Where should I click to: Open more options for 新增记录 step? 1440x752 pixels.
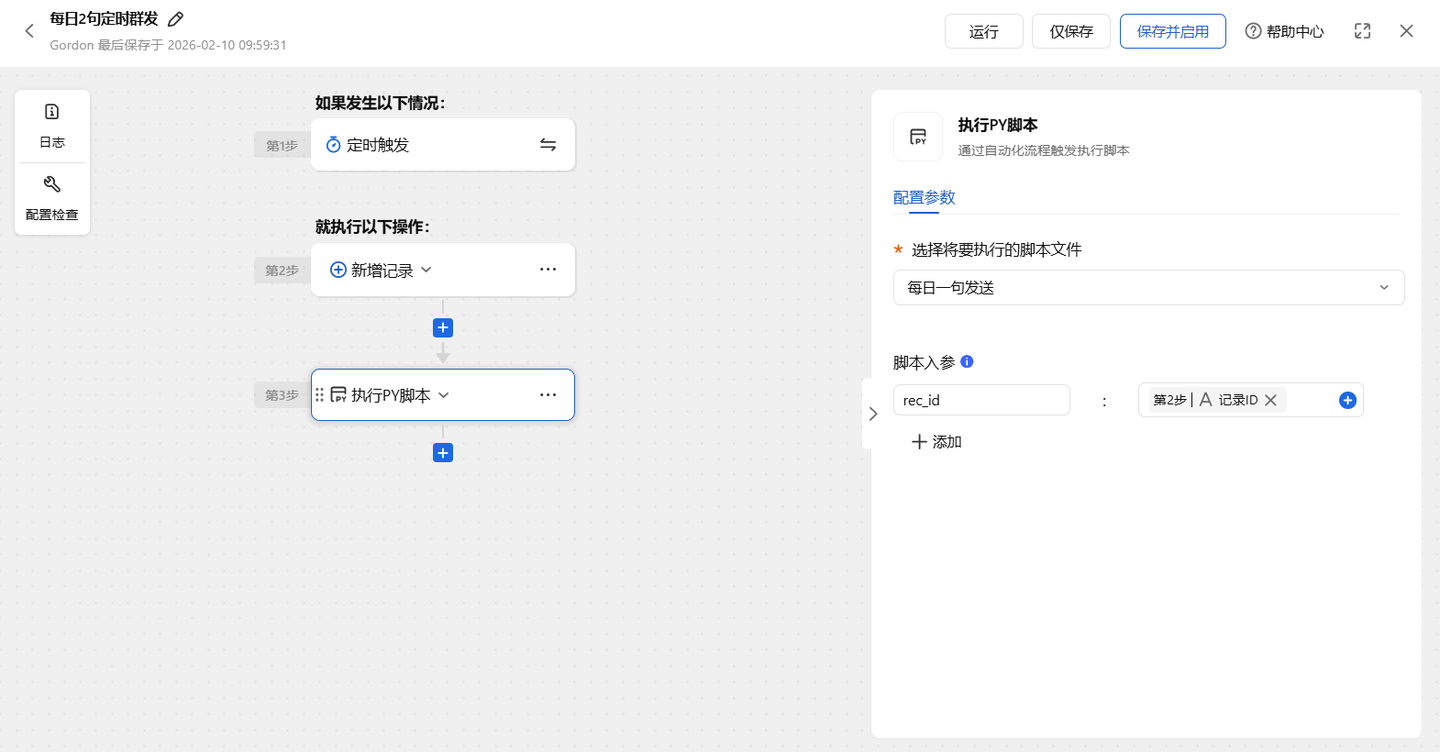point(548,270)
